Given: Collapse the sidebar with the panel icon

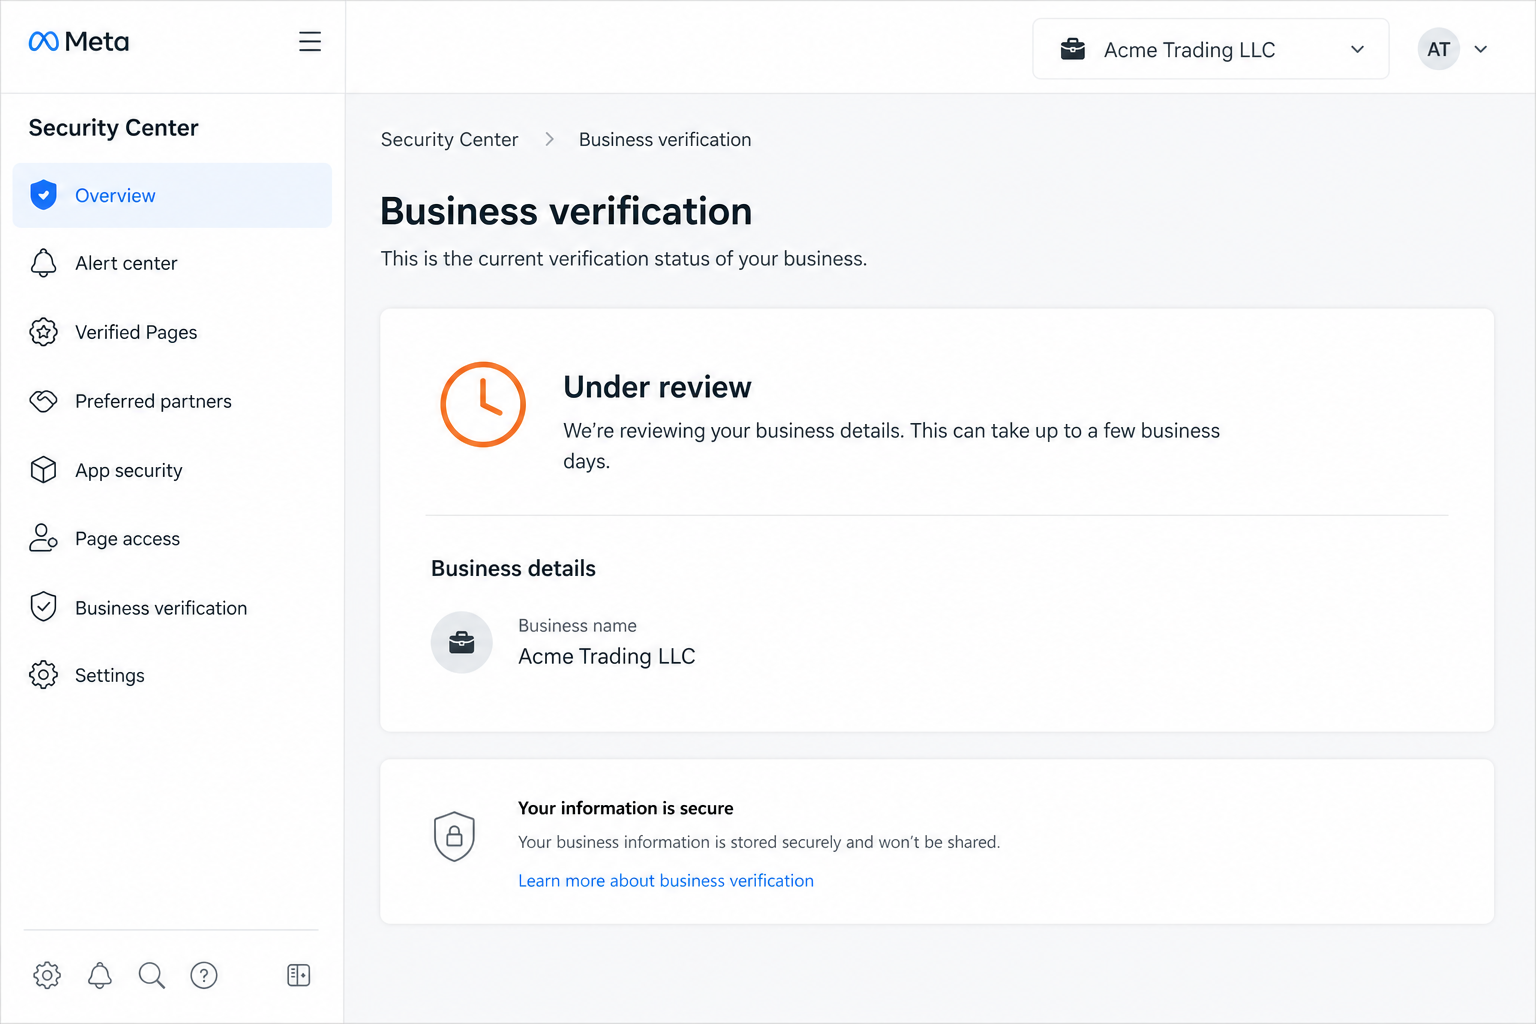Looking at the screenshot, I should 299,975.
